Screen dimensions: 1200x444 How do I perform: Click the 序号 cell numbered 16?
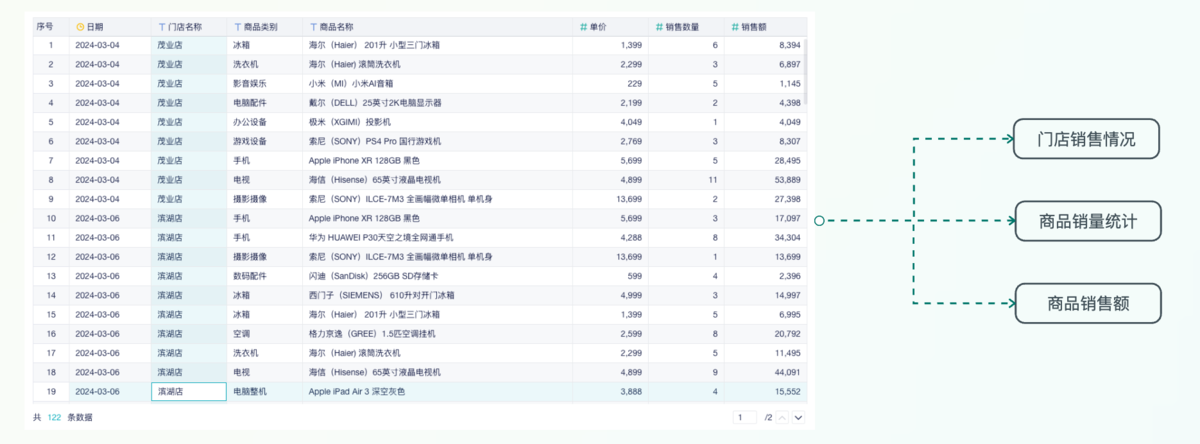[x=50, y=334]
